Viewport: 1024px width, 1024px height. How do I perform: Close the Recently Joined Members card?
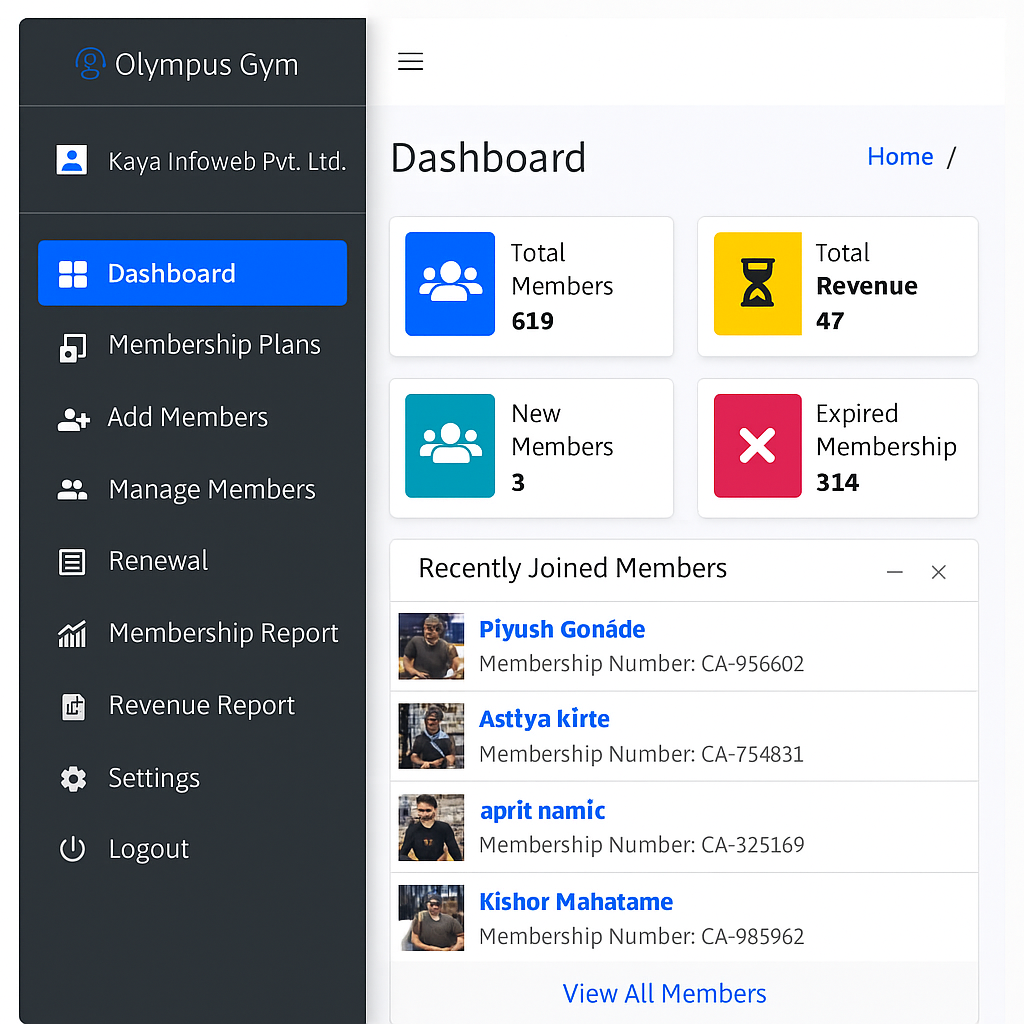click(x=939, y=572)
